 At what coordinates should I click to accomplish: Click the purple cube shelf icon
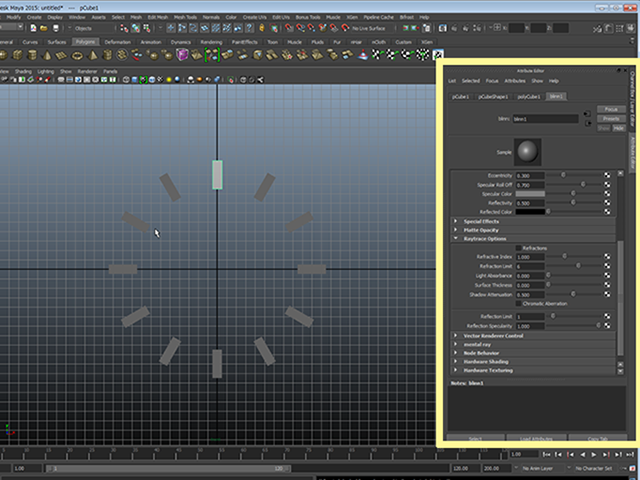coord(182,55)
